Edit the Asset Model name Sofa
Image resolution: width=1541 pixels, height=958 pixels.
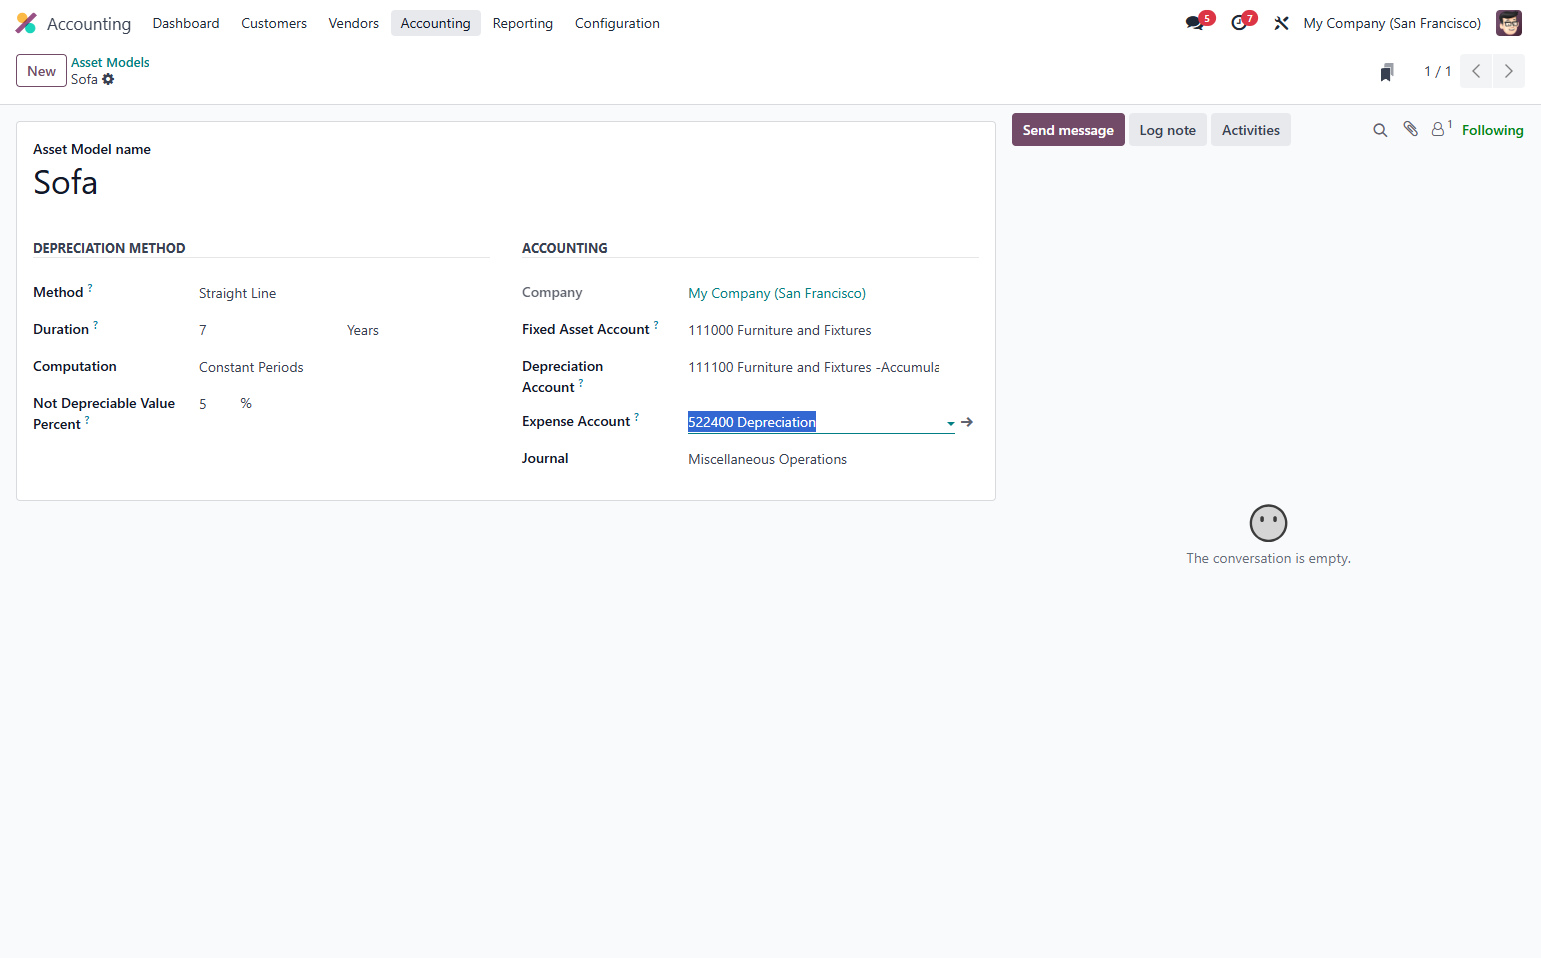tap(506, 183)
